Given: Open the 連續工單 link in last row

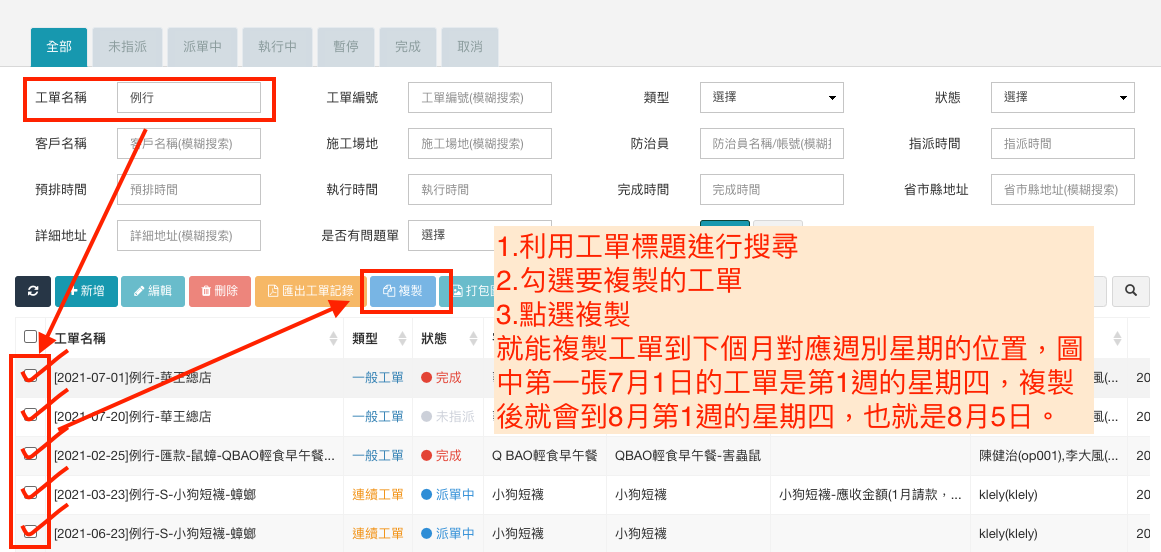Looking at the screenshot, I should (378, 533).
